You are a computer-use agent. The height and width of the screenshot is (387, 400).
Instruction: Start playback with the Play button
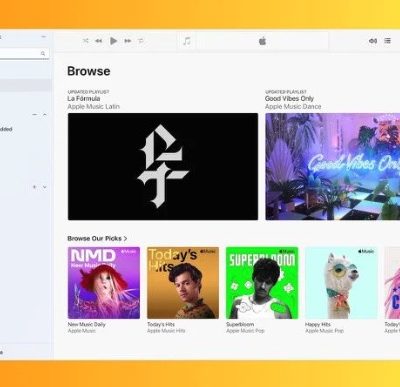(113, 41)
